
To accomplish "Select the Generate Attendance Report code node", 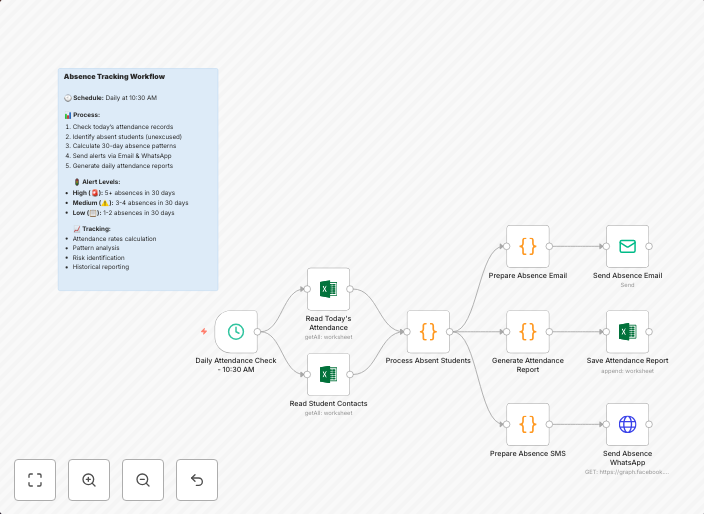I will point(527,331).
